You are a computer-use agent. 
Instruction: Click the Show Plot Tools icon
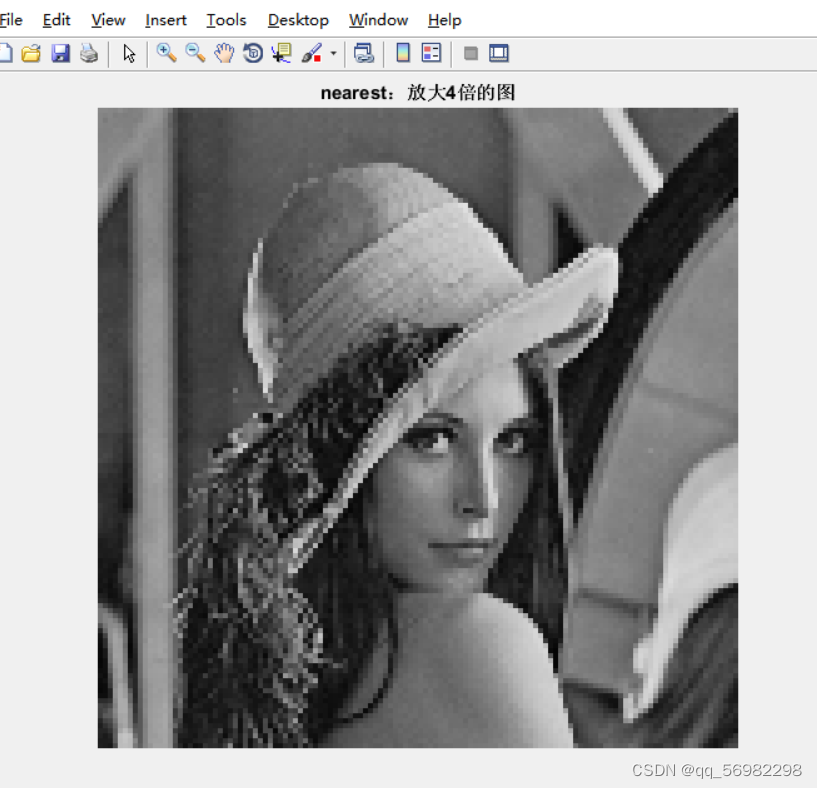(x=499, y=53)
